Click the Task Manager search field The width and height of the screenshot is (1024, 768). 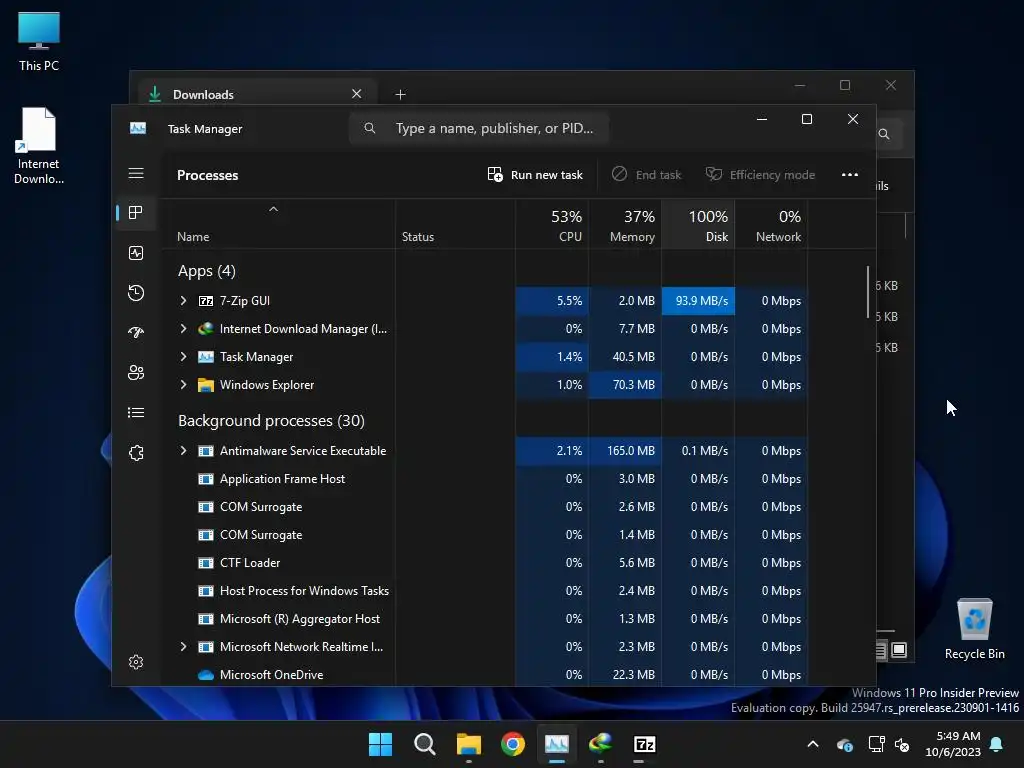(479, 128)
